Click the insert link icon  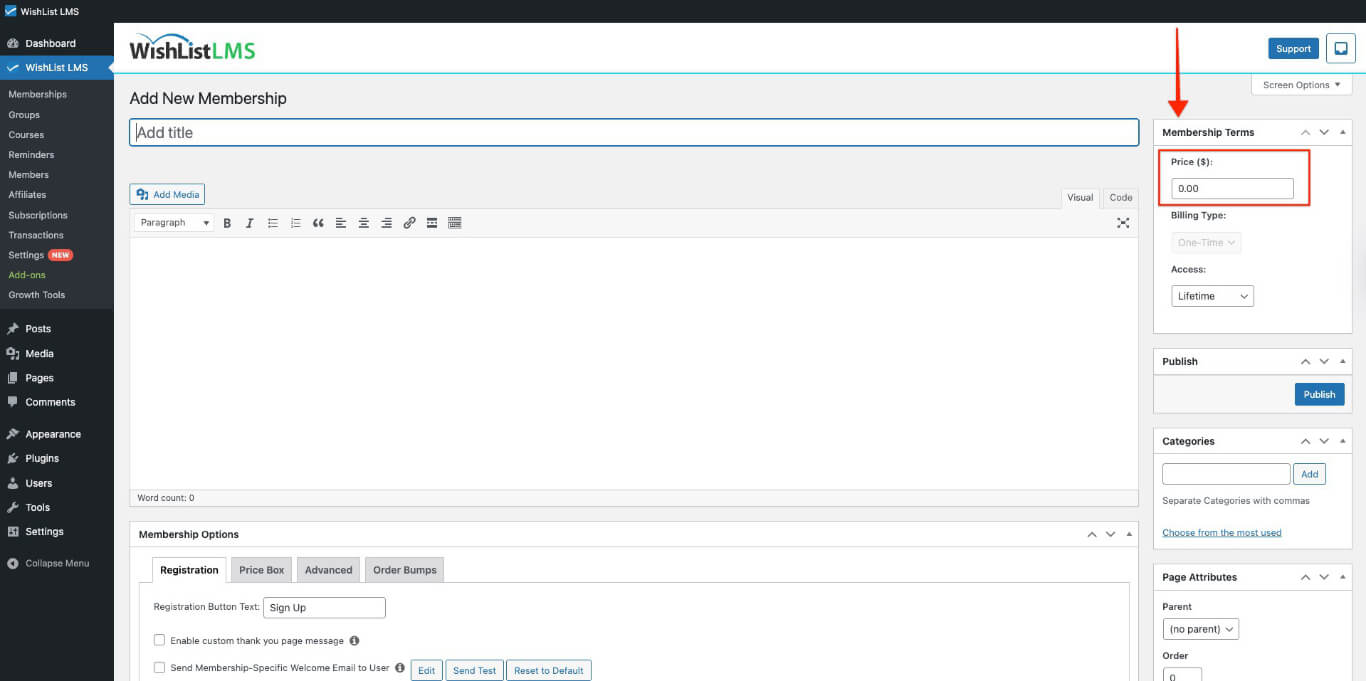409,223
